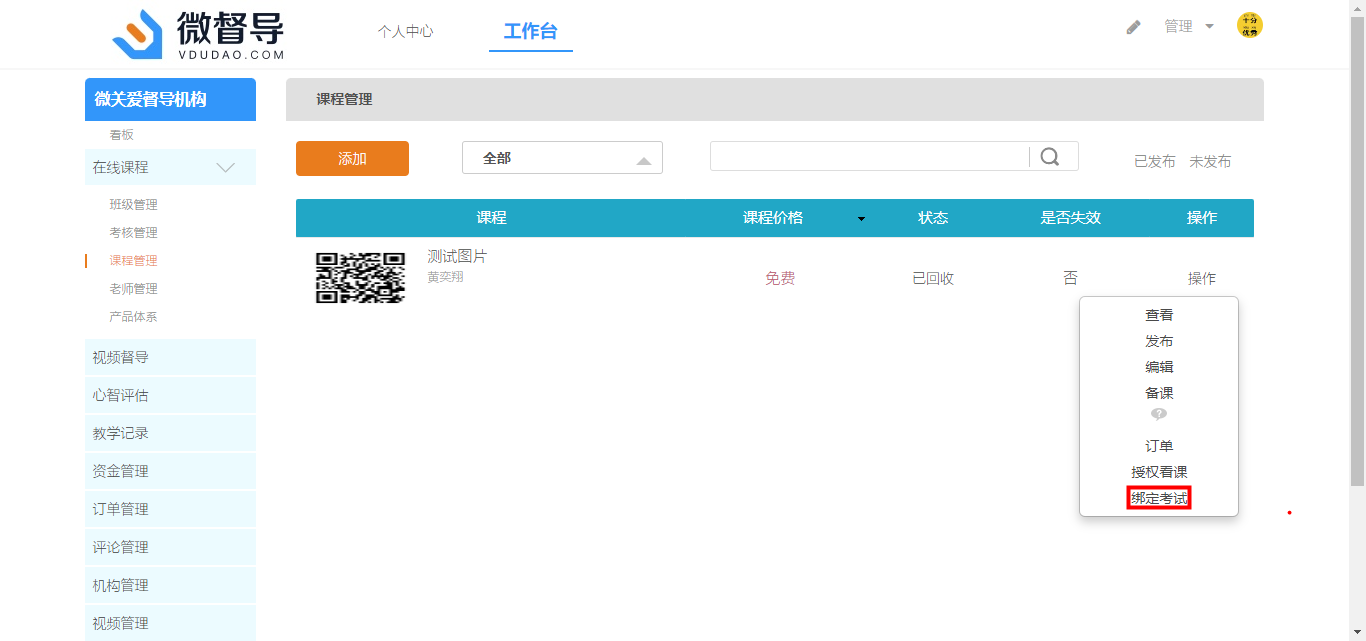Sort by the 课程价格 column arrow
The width and height of the screenshot is (1366, 641).
(861, 219)
